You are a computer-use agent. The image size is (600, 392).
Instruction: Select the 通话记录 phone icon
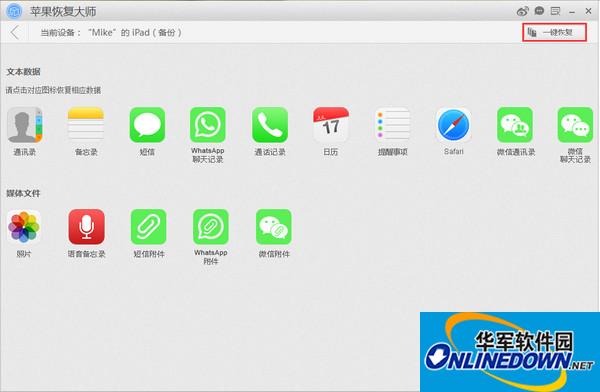pyautogui.click(x=270, y=125)
